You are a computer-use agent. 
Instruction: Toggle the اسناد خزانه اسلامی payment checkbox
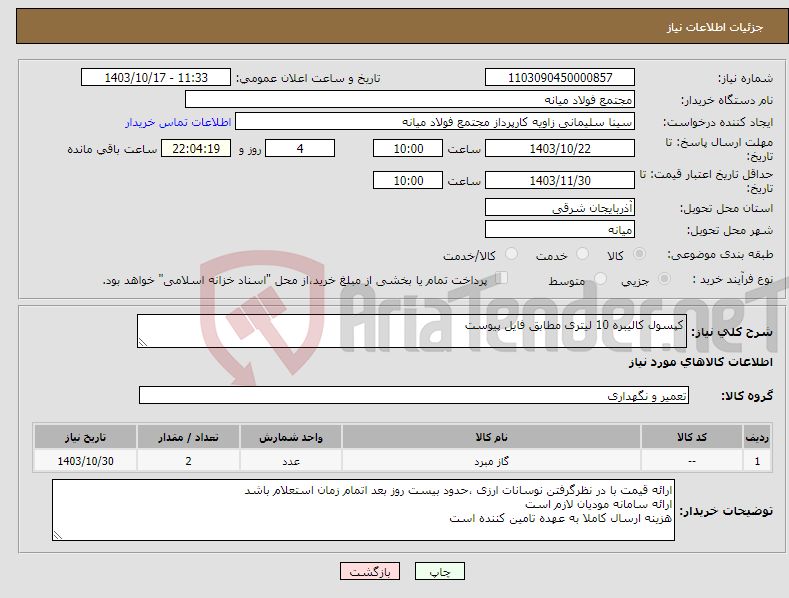click(x=502, y=277)
